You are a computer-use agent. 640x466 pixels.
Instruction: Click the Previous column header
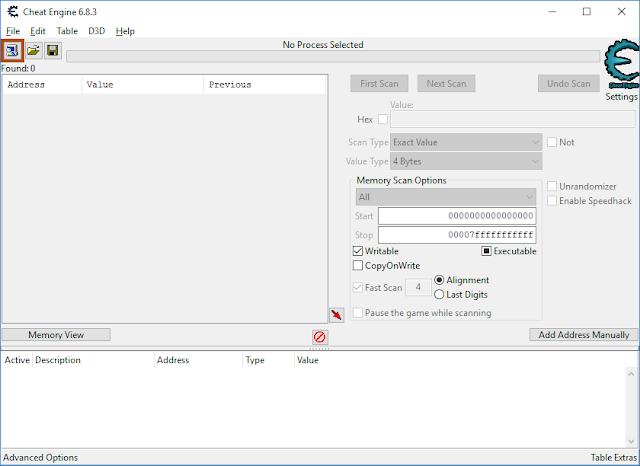(264, 85)
